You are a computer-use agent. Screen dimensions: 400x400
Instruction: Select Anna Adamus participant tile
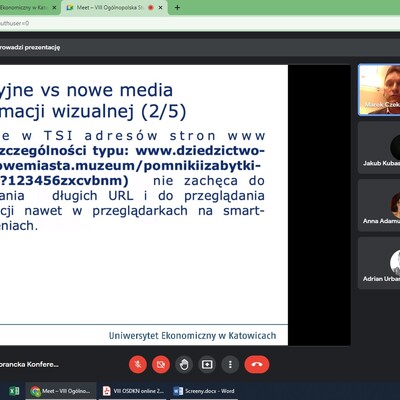(x=379, y=205)
